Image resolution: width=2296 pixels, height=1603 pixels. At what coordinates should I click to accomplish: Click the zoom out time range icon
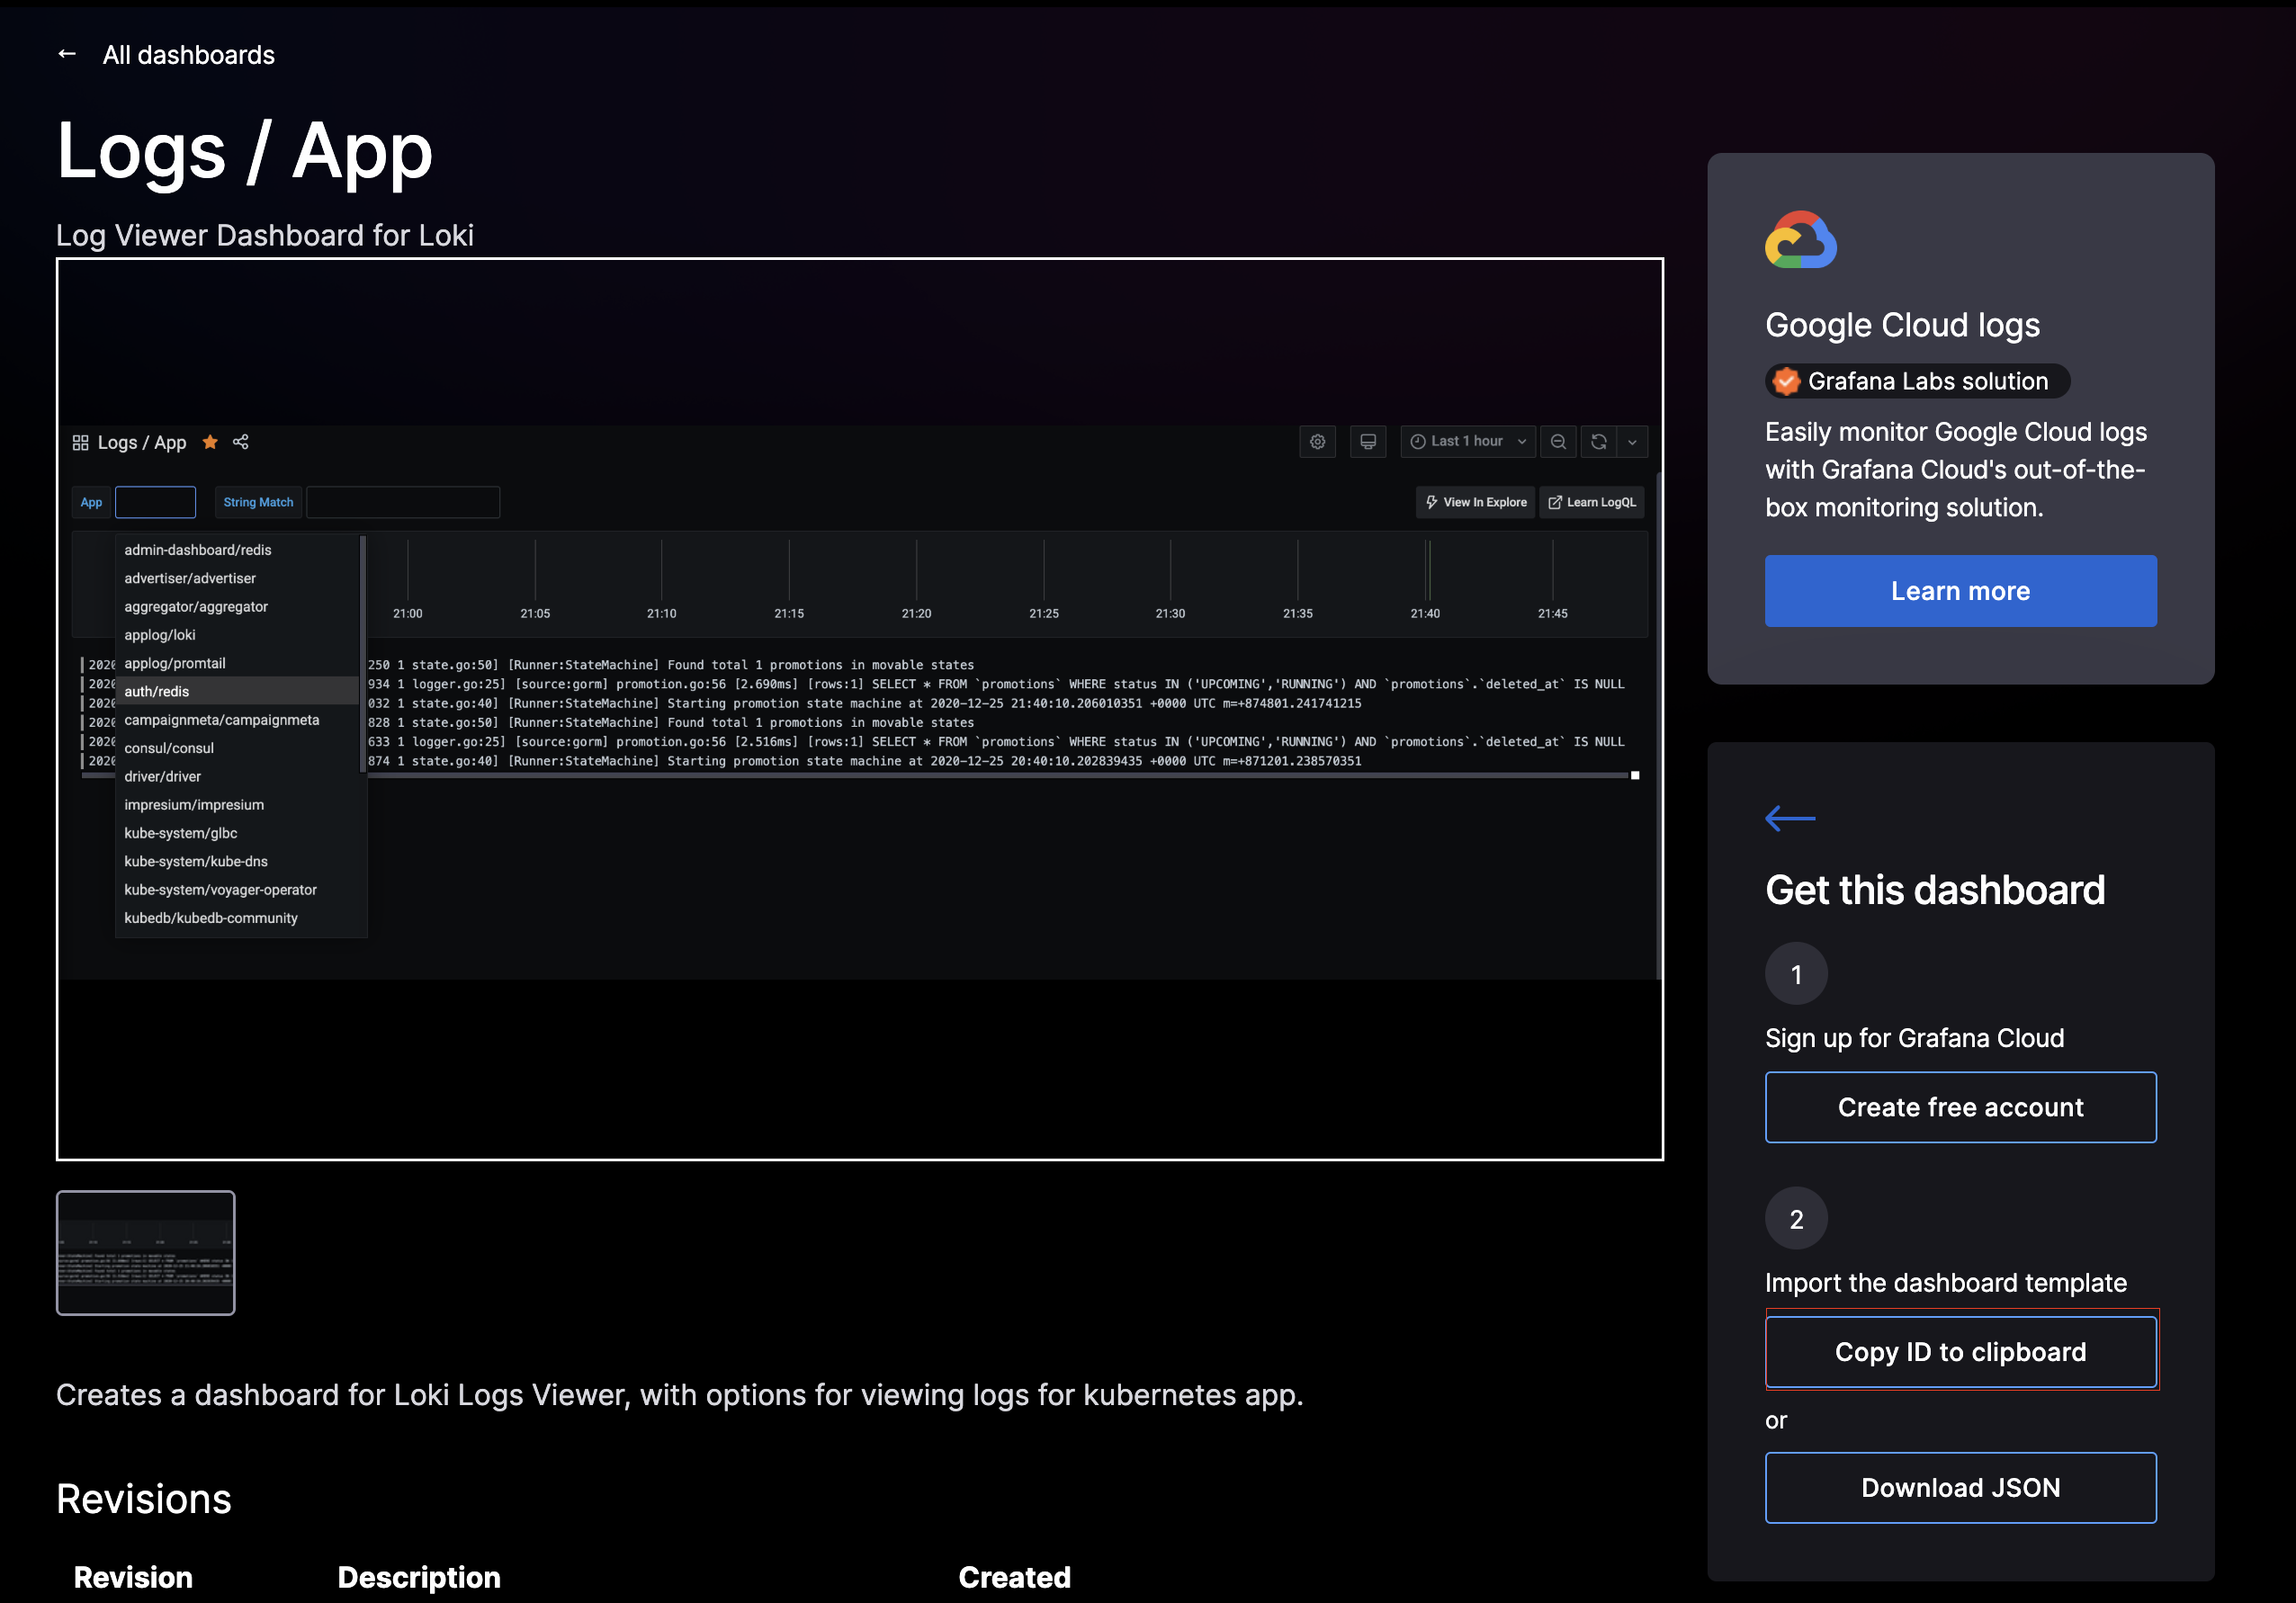pyautogui.click(x=1558, y=442)
